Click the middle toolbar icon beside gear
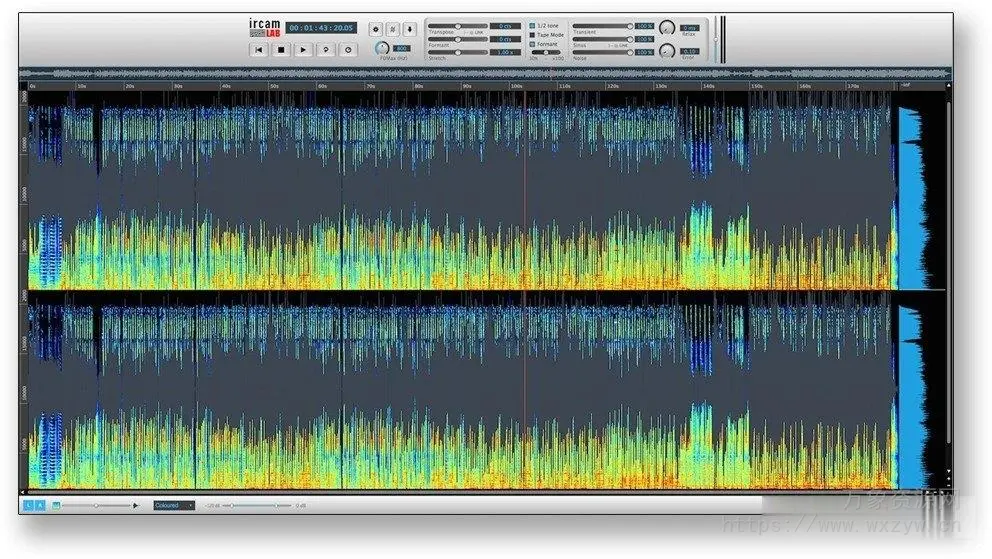 pyautogui.click(x=393, y=29)
